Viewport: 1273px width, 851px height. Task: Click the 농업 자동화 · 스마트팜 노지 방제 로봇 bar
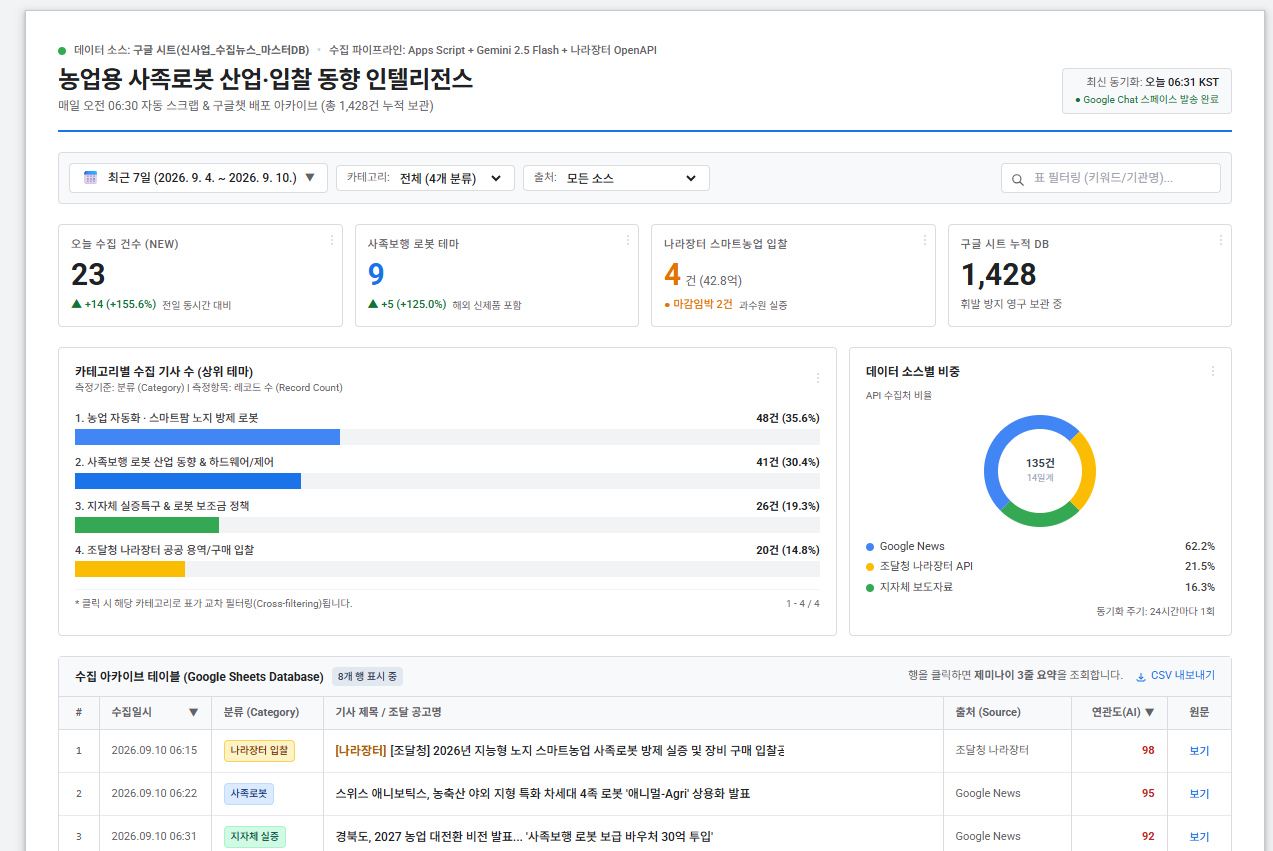207,437
